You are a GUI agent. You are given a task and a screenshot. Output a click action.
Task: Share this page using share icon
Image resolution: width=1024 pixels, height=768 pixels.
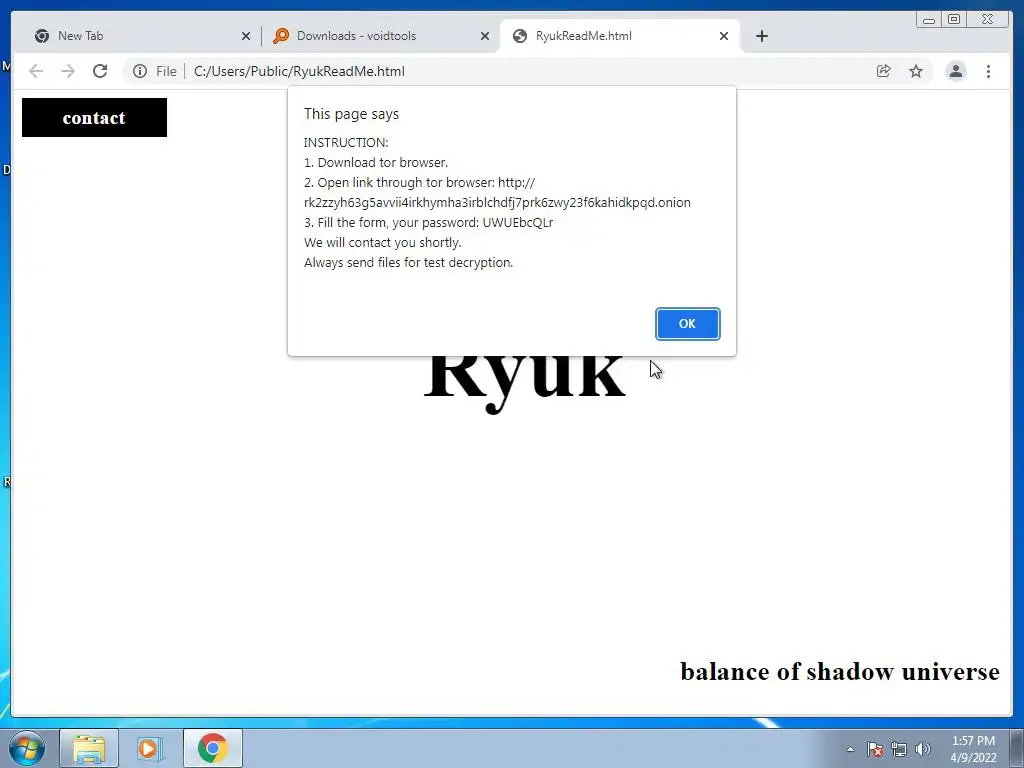pos(884,71)
